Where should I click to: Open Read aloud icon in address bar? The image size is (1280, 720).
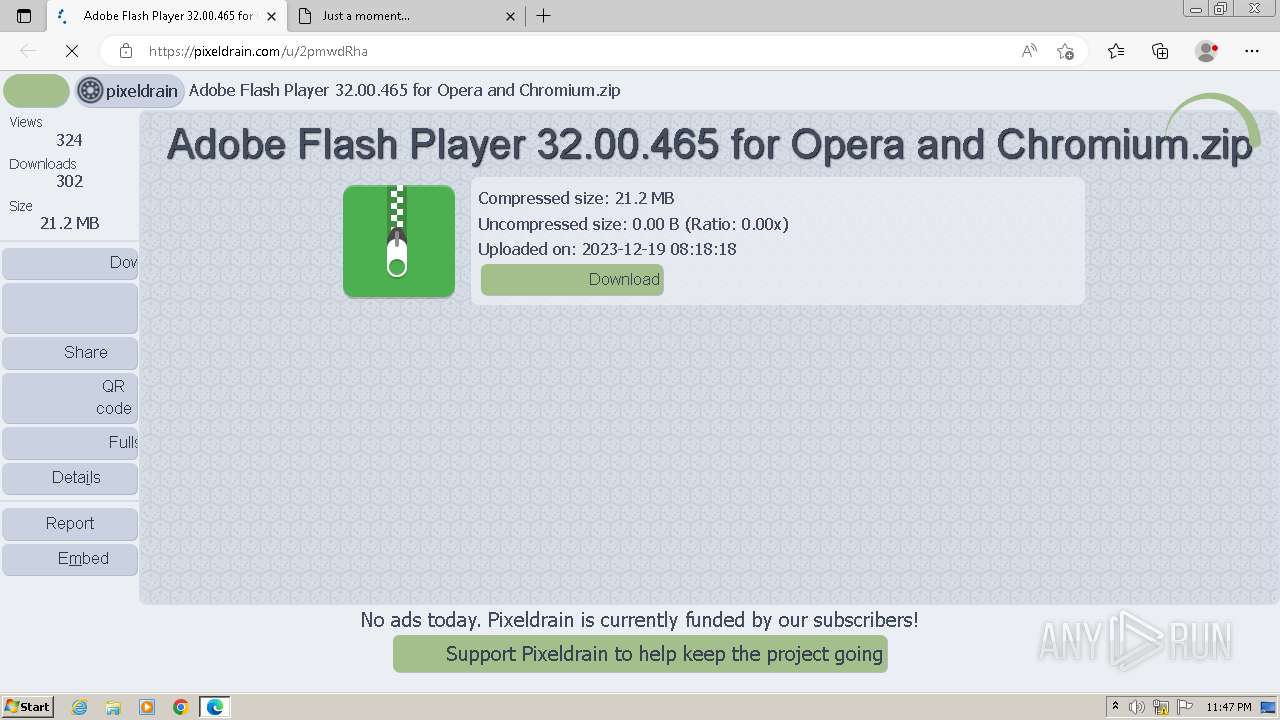click(1029, 51)
